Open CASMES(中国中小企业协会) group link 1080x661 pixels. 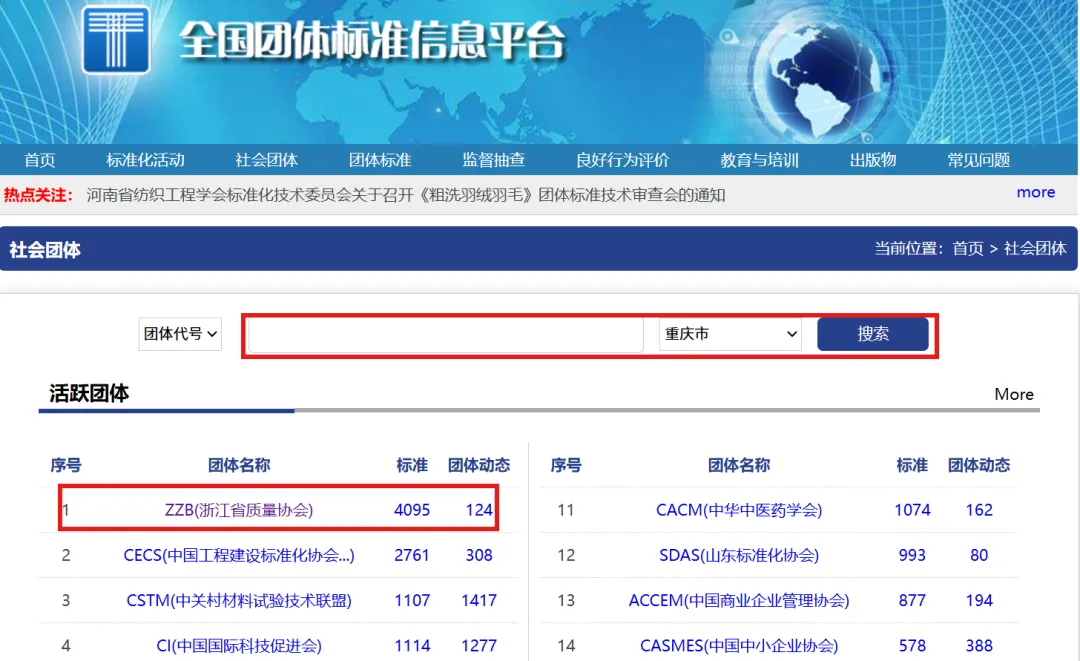[739, 646]
